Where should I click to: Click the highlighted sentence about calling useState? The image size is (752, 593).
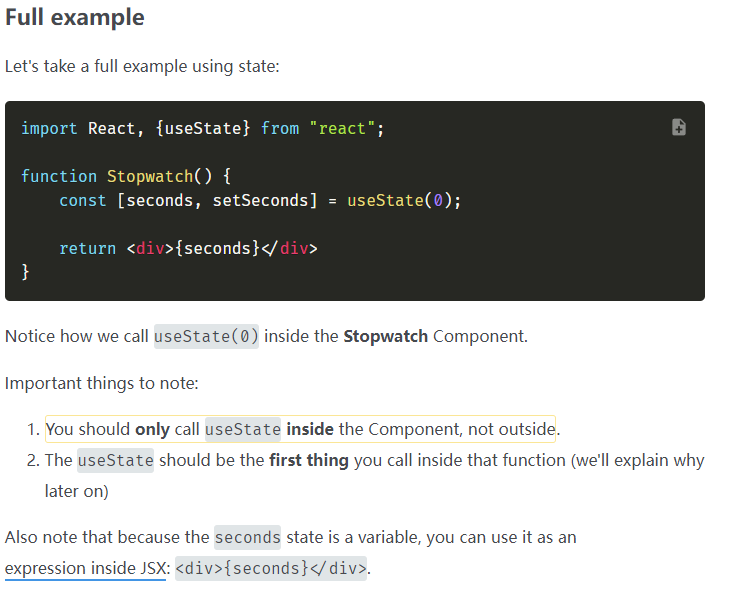tap(300, 430)
